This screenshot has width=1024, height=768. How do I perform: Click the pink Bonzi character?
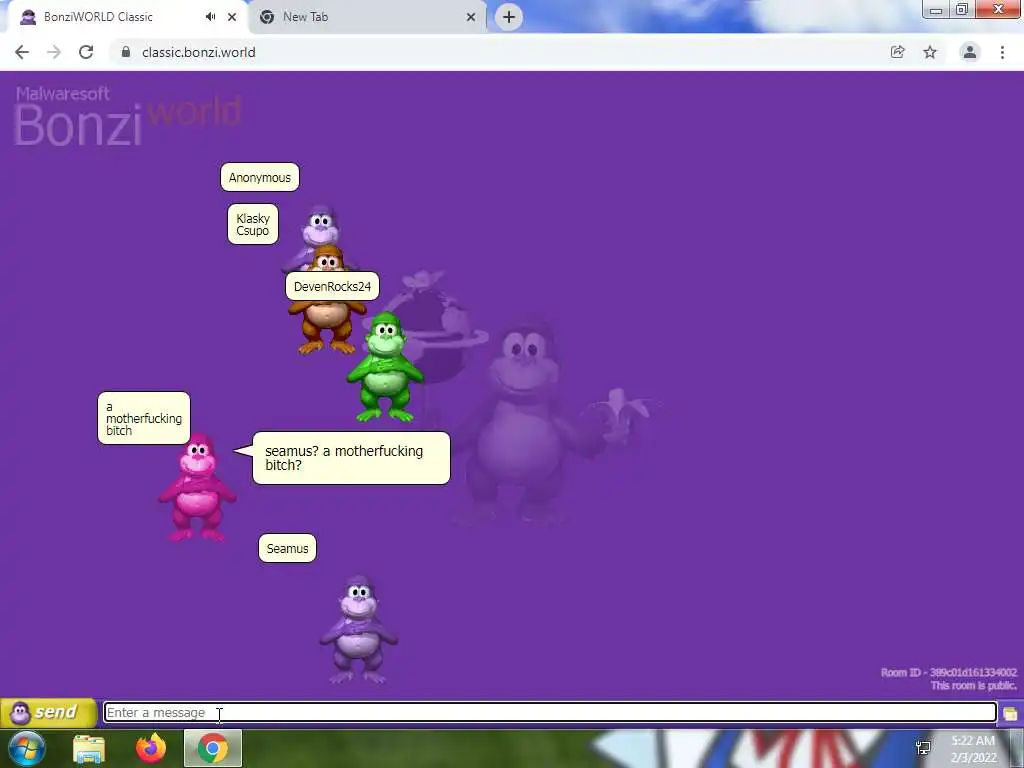pyautogui.click(x=197, y=488)
